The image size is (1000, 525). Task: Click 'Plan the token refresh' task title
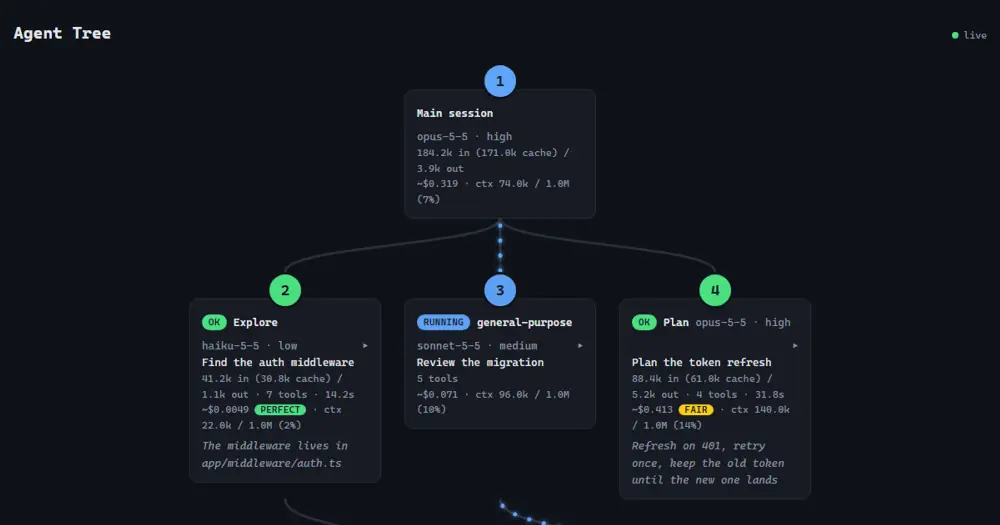(702, 362)
